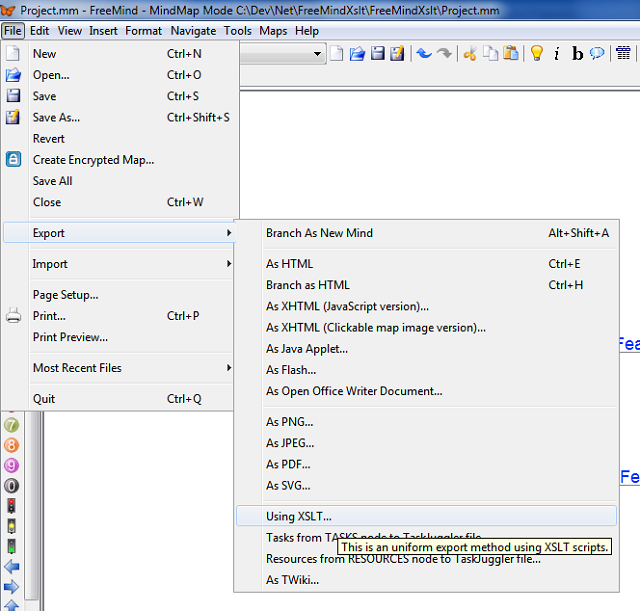The width and height of the screenshot is (640, 611).
Task: Click the New map toolbar icon
Action: 337,53
